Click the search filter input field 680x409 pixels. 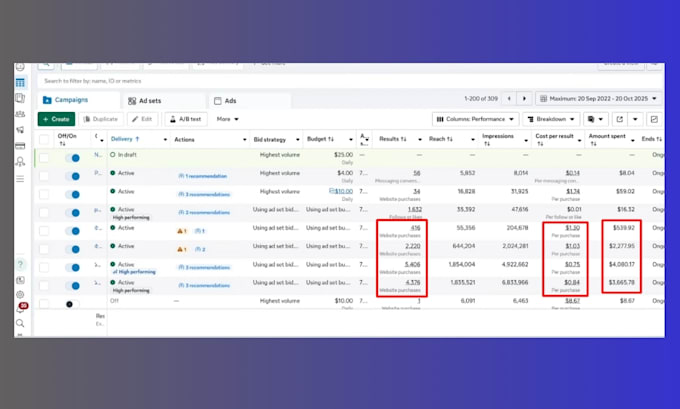(348, 81)
